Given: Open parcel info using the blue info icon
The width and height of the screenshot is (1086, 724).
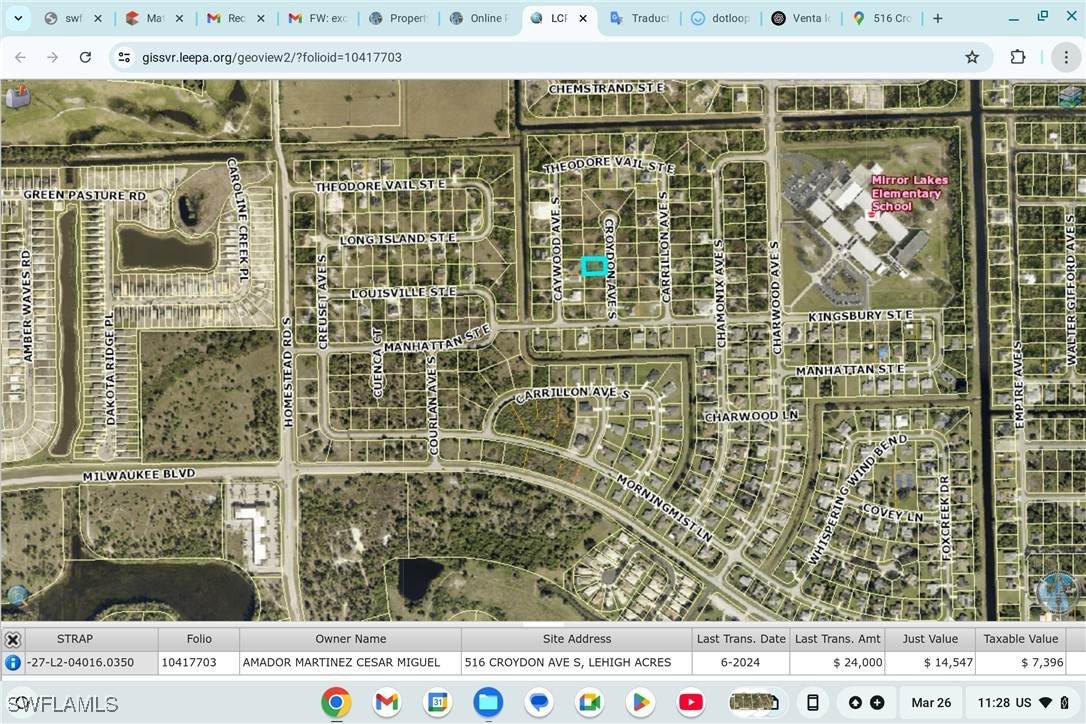Looking at the screenshot, I should pyautogui.click(x=13, y=662).
